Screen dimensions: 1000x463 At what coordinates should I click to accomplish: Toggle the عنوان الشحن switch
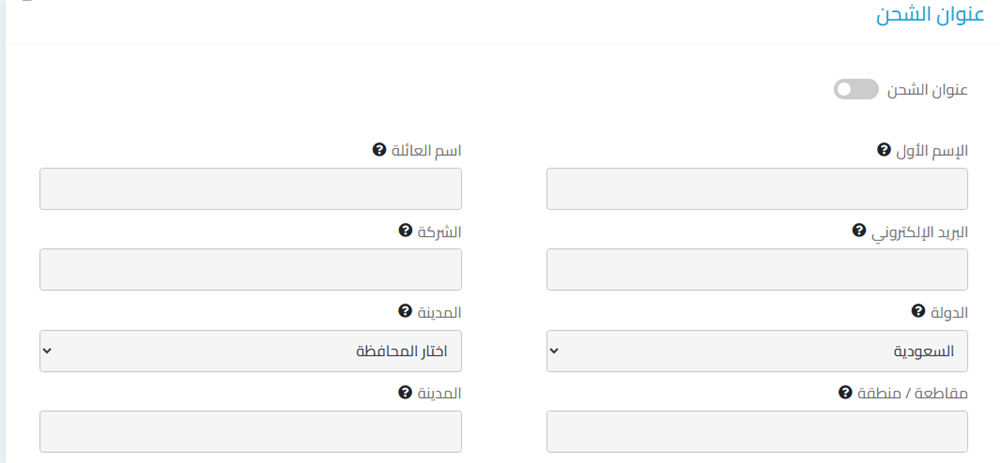pos(855,90)
